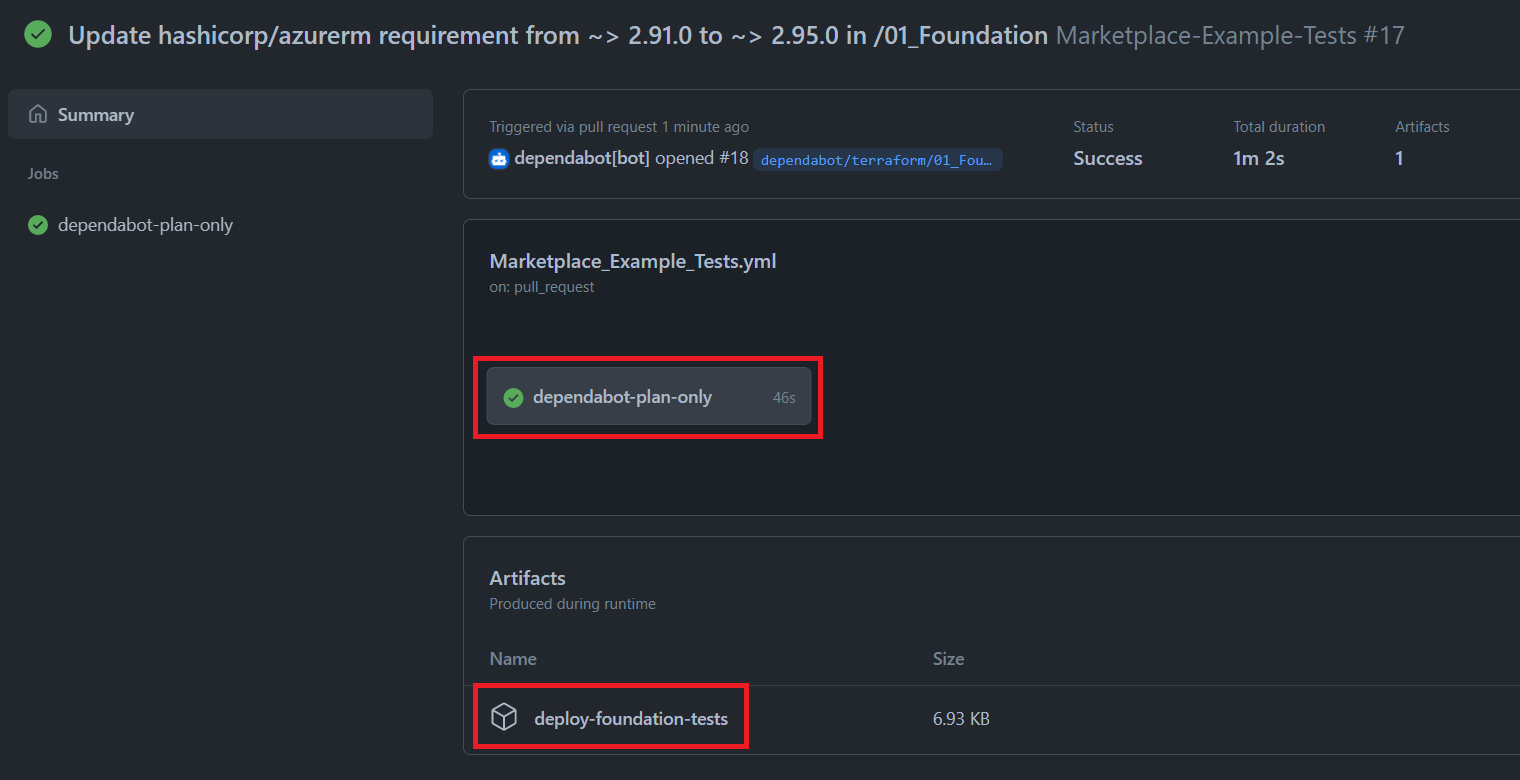Click the total duration value 1m 2s
The height and width of the screenshot is (780, 1520).
point(1259,158)
